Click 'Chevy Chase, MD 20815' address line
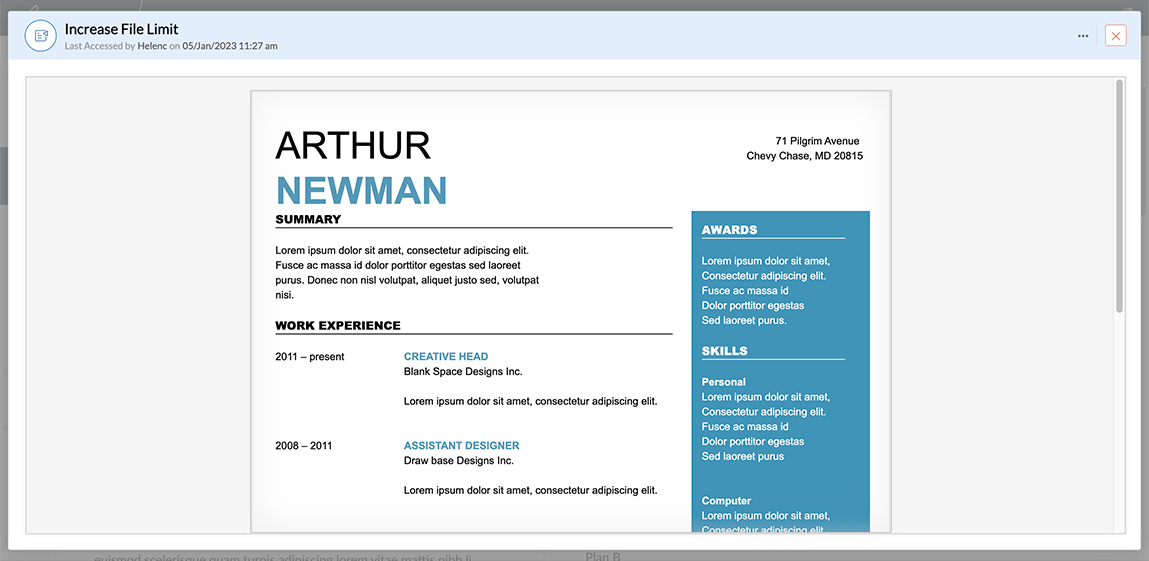This screenshot has width=1149, height=561. click(805, 156)
